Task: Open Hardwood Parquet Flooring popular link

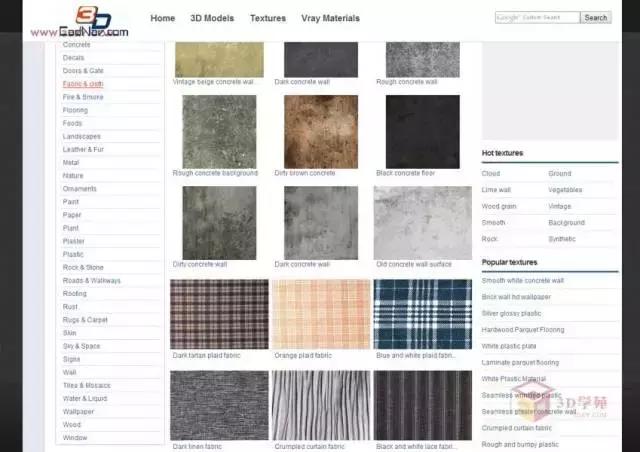Action: (x=523, y=329)
